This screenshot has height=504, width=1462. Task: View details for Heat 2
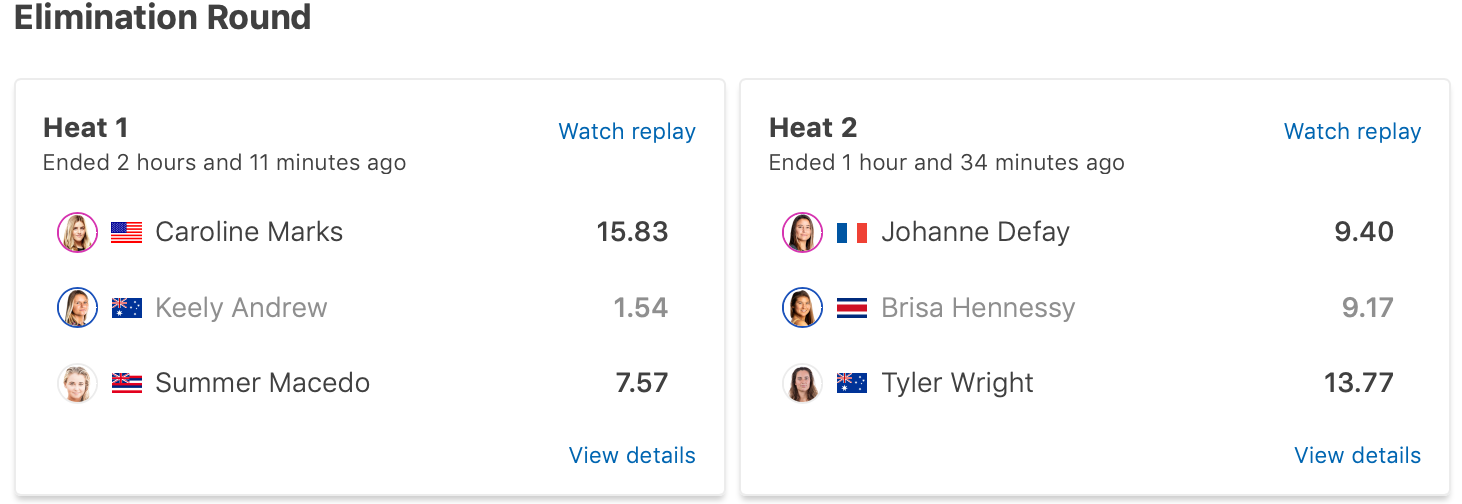tap(1357, 456)
